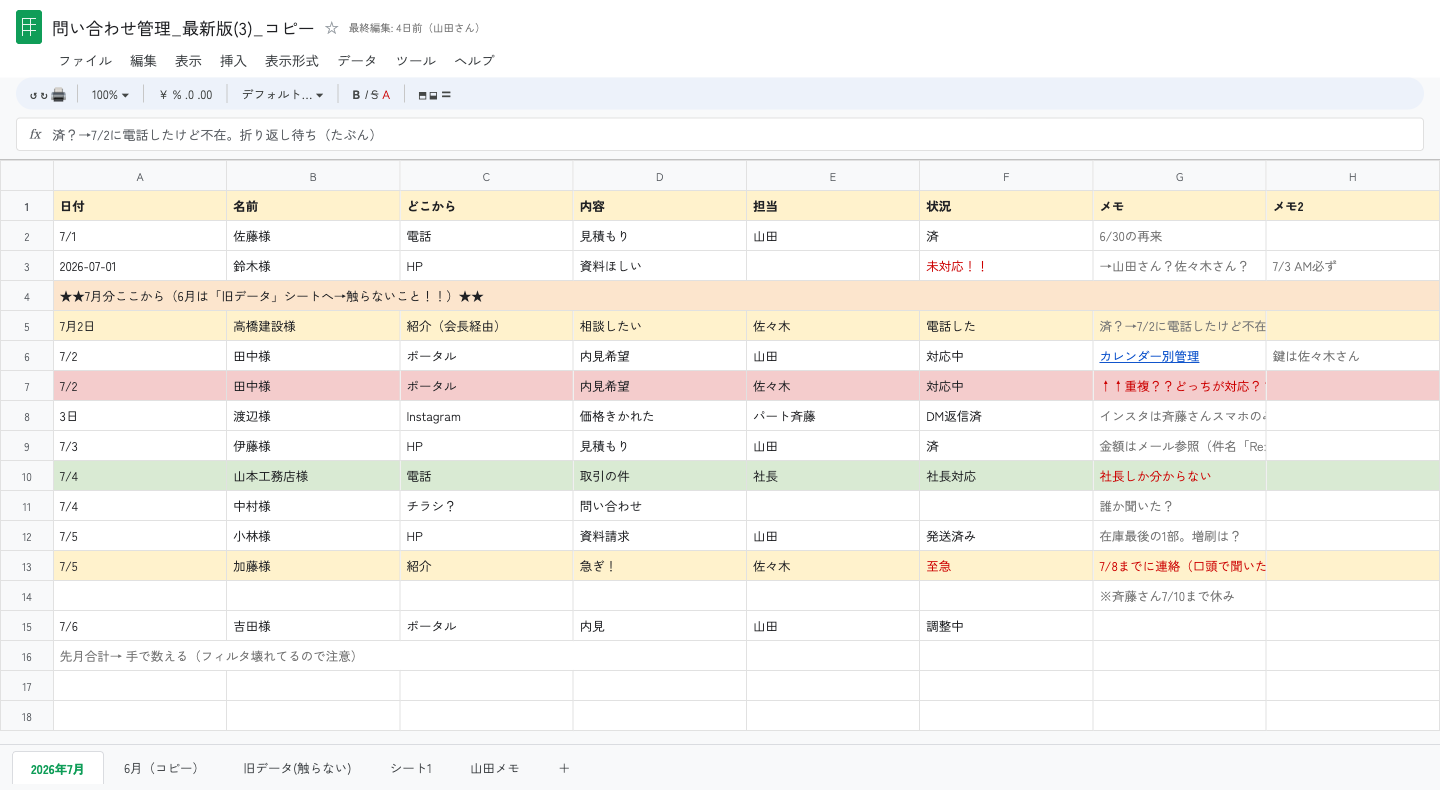Screen dimensions: 1440x790
Task: Open the データ menu
Action: (x=357, y=61)
